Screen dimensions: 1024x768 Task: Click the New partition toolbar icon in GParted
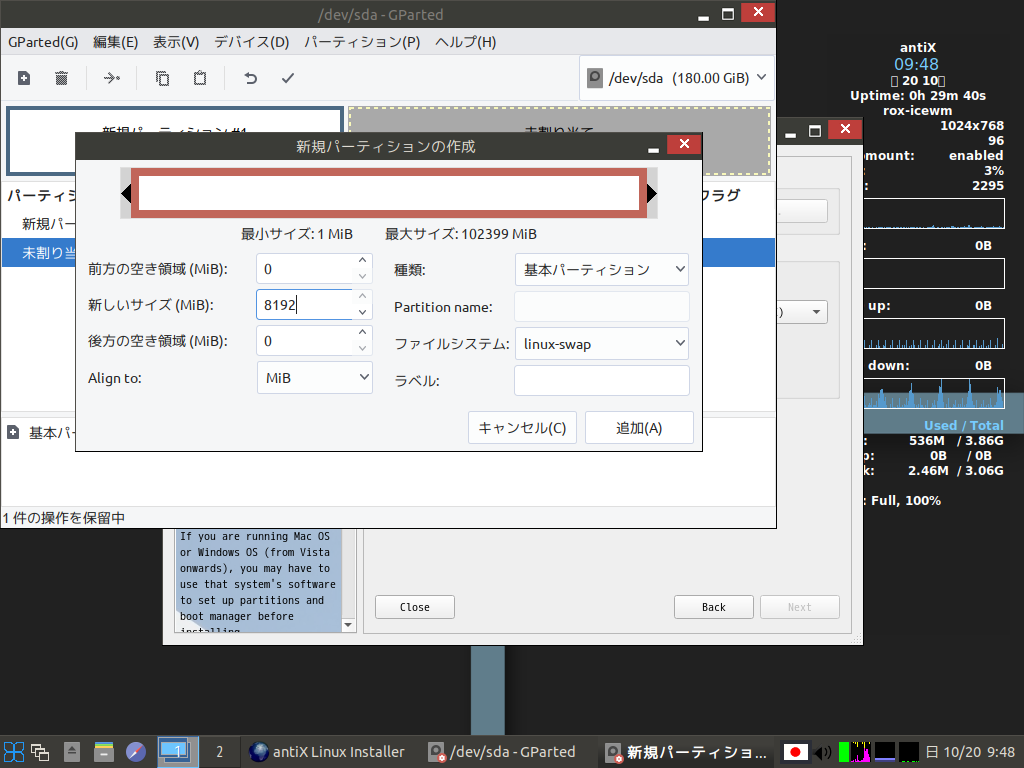[24, 78]
